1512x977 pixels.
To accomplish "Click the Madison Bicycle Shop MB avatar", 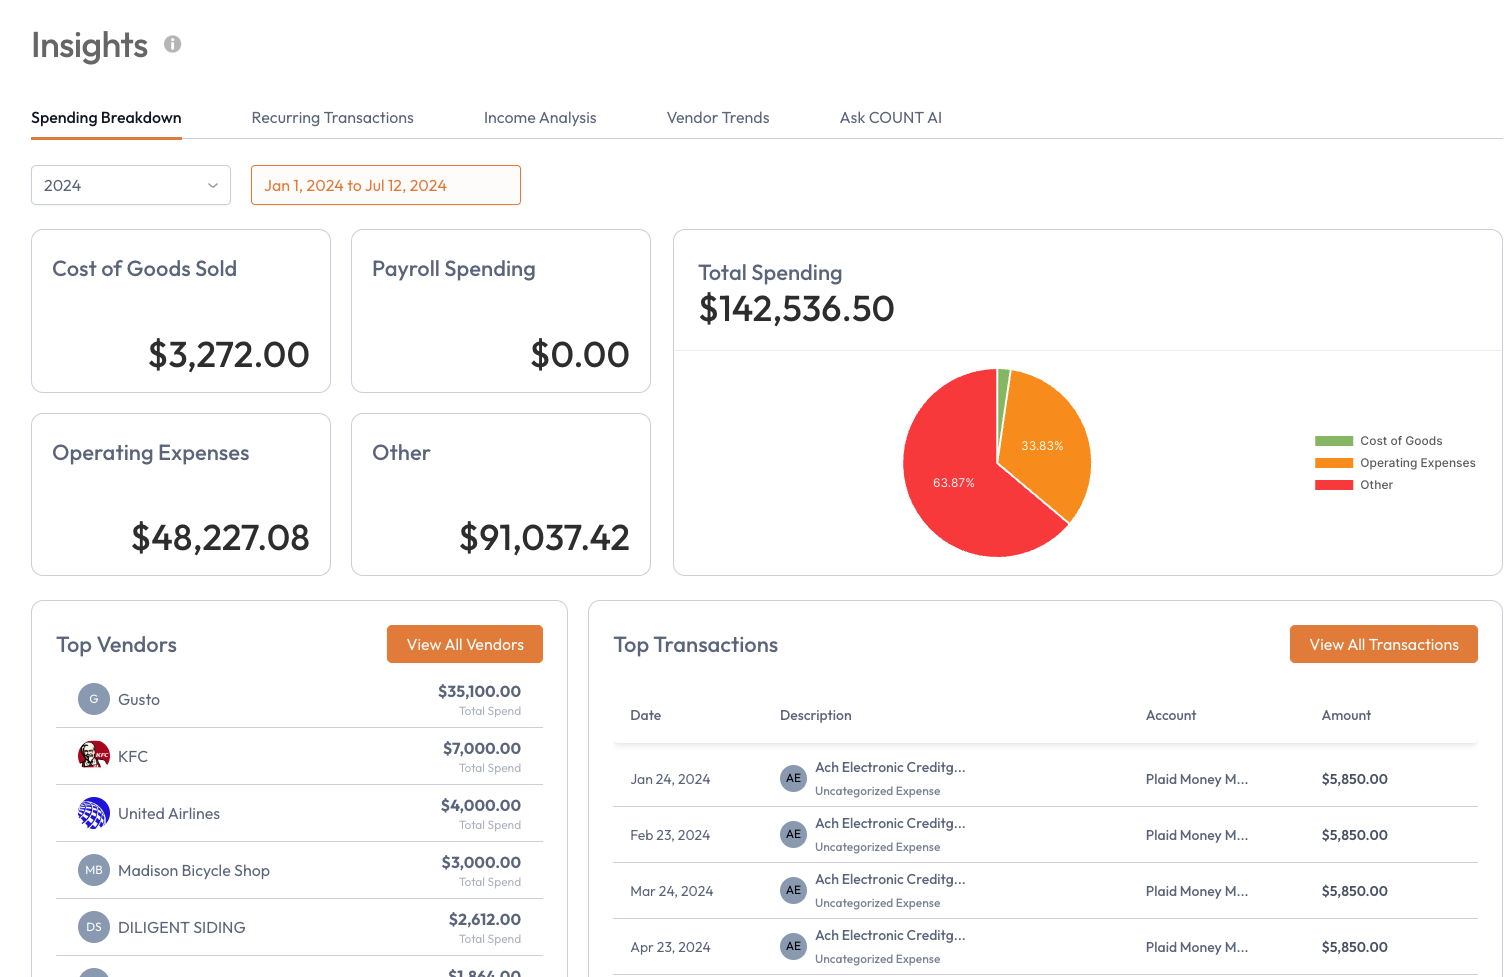I will 94,870.
